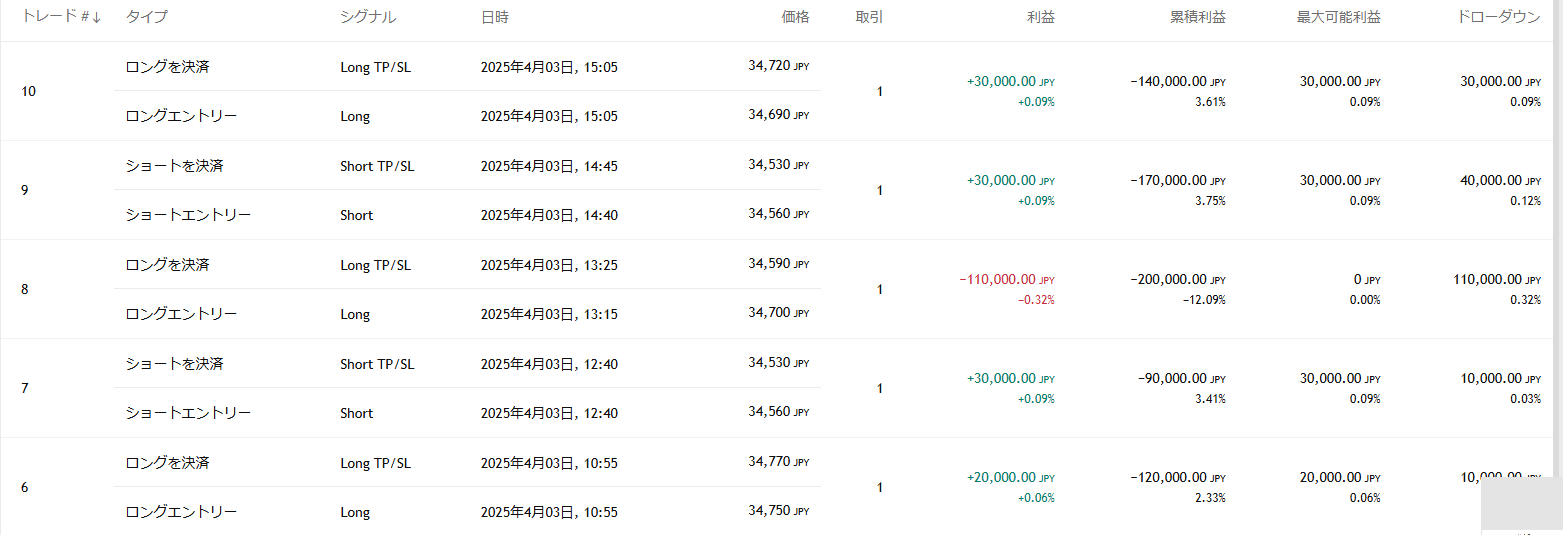Viewport: 1563px width, 535px height.
Task: Select trade number 6 row
Action: click(25, 488)
